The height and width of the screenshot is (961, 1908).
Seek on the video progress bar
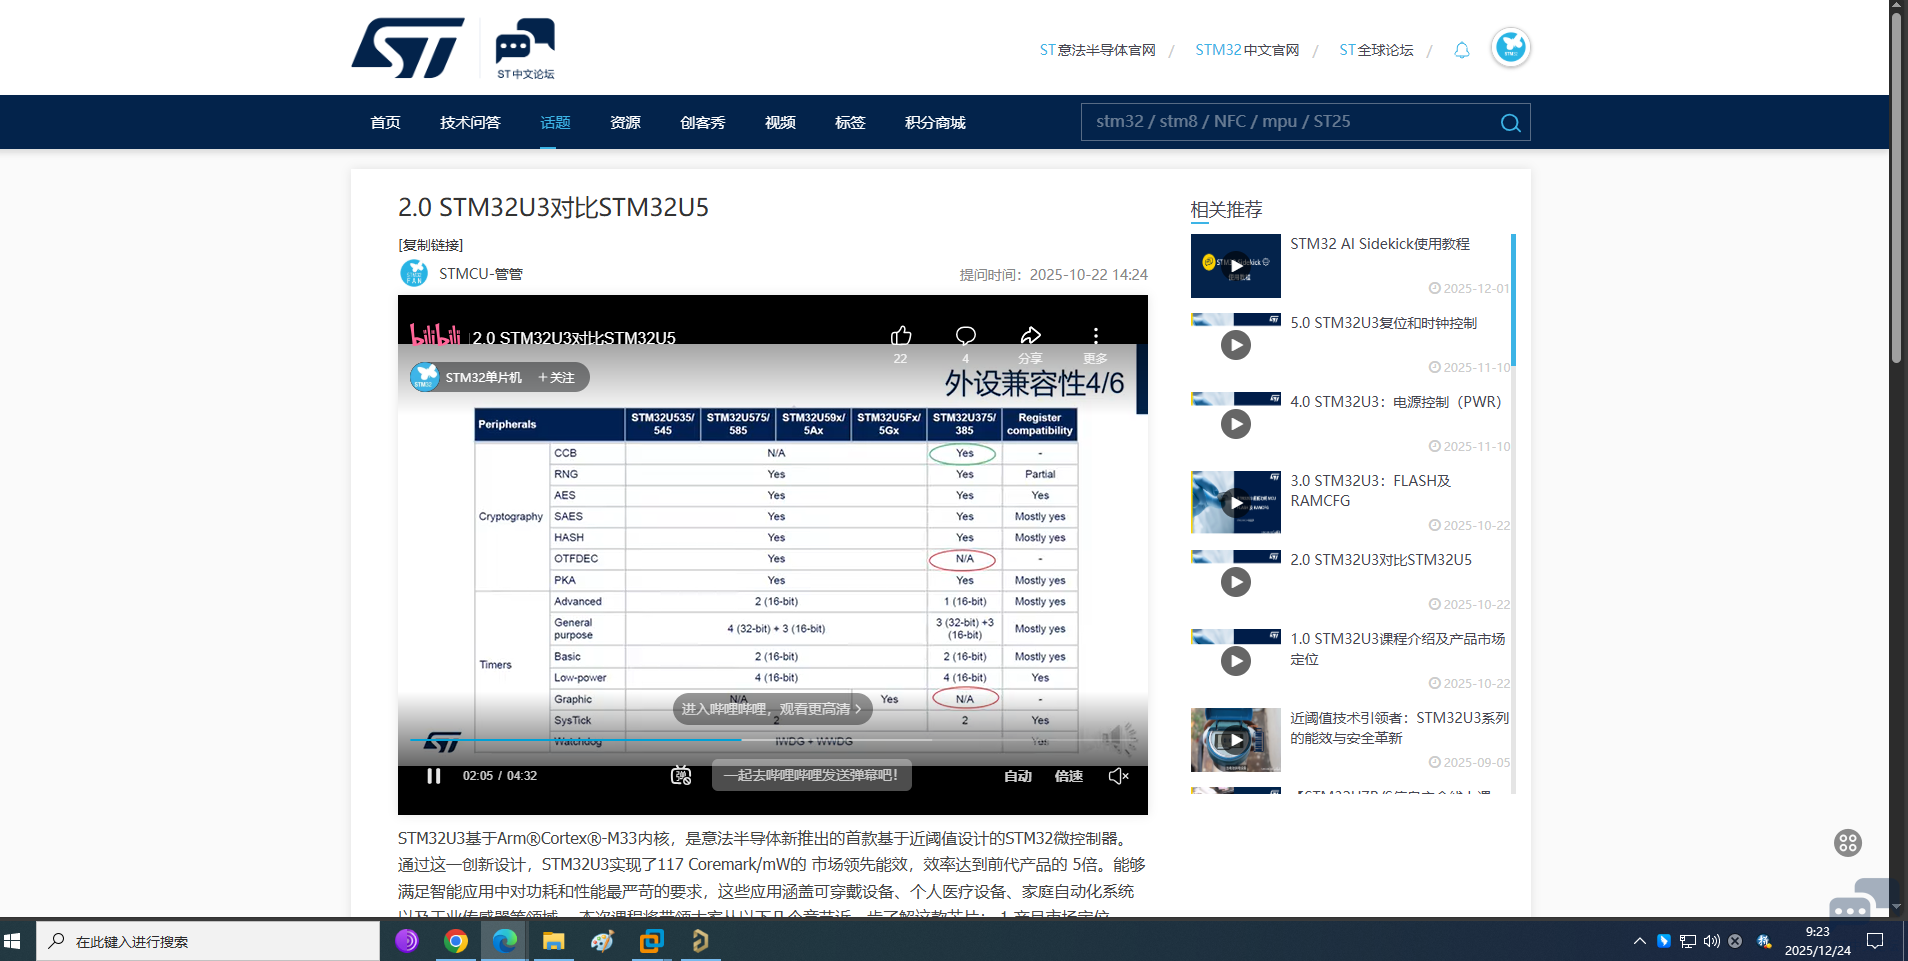772,740
